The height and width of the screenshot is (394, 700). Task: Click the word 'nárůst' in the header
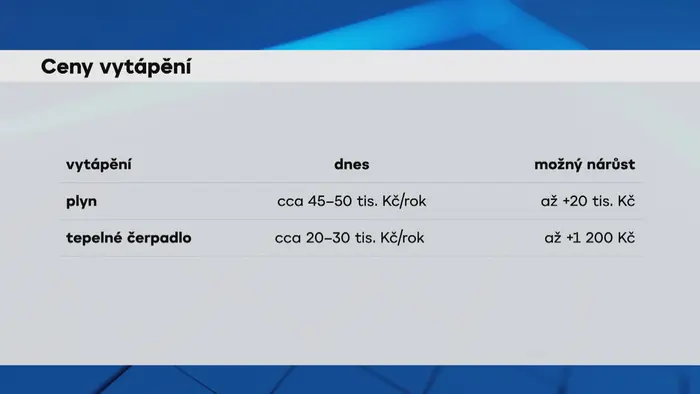click(610, 165)
